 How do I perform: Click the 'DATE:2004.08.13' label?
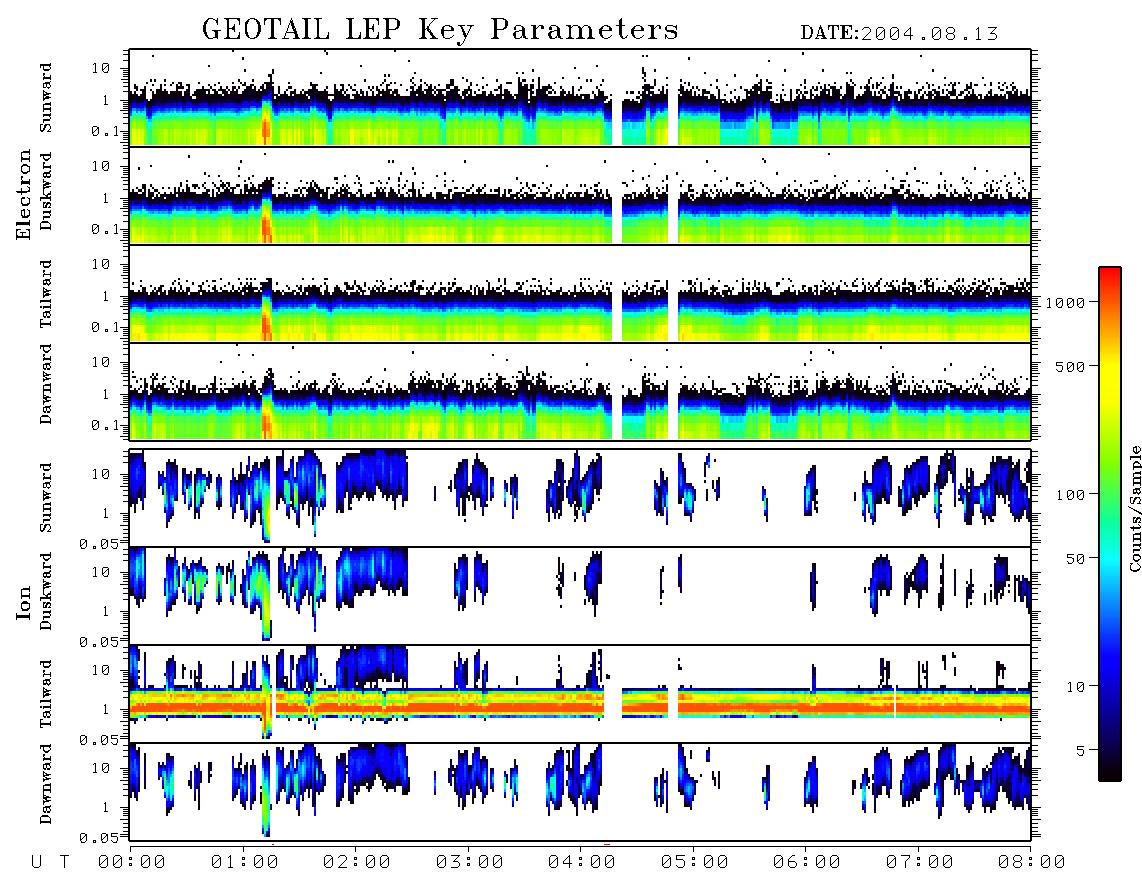pyautogui.click(x=899, y=34)
